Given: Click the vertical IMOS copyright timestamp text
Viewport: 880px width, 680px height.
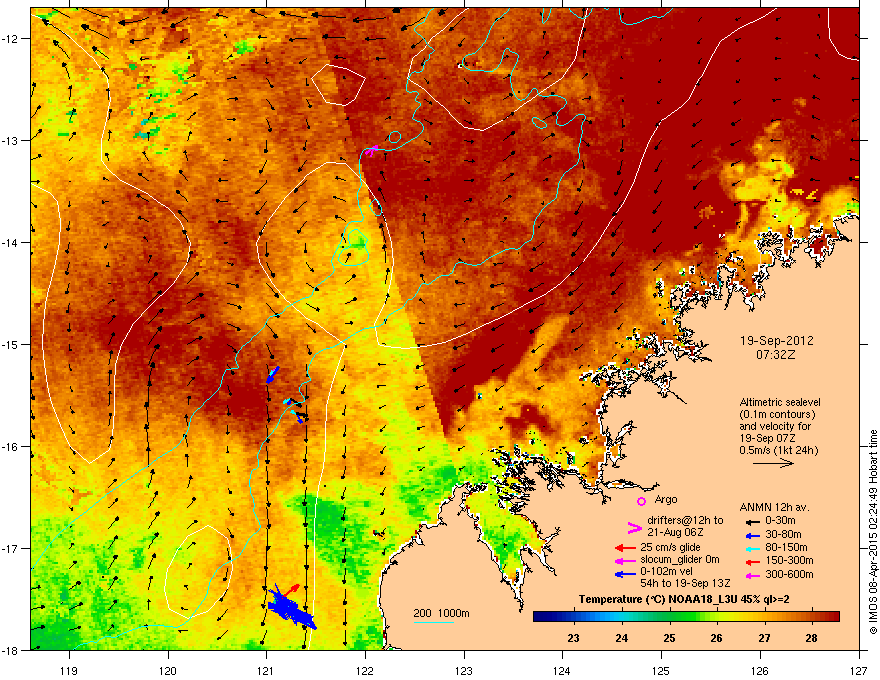Looking at the screenshot, I should [873, 532].
